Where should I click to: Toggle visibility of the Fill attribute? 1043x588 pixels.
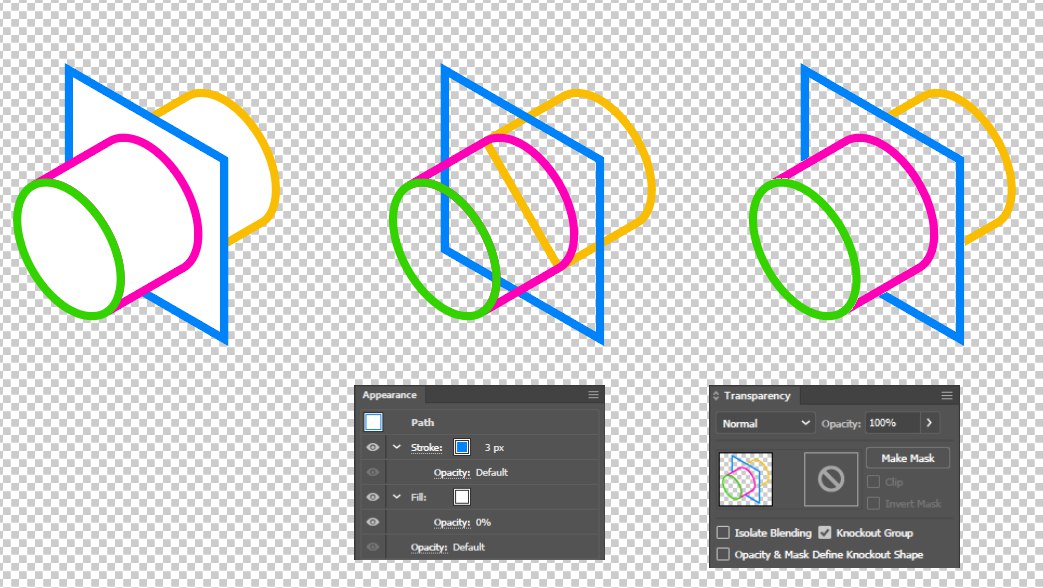click(x=372, y=497)
